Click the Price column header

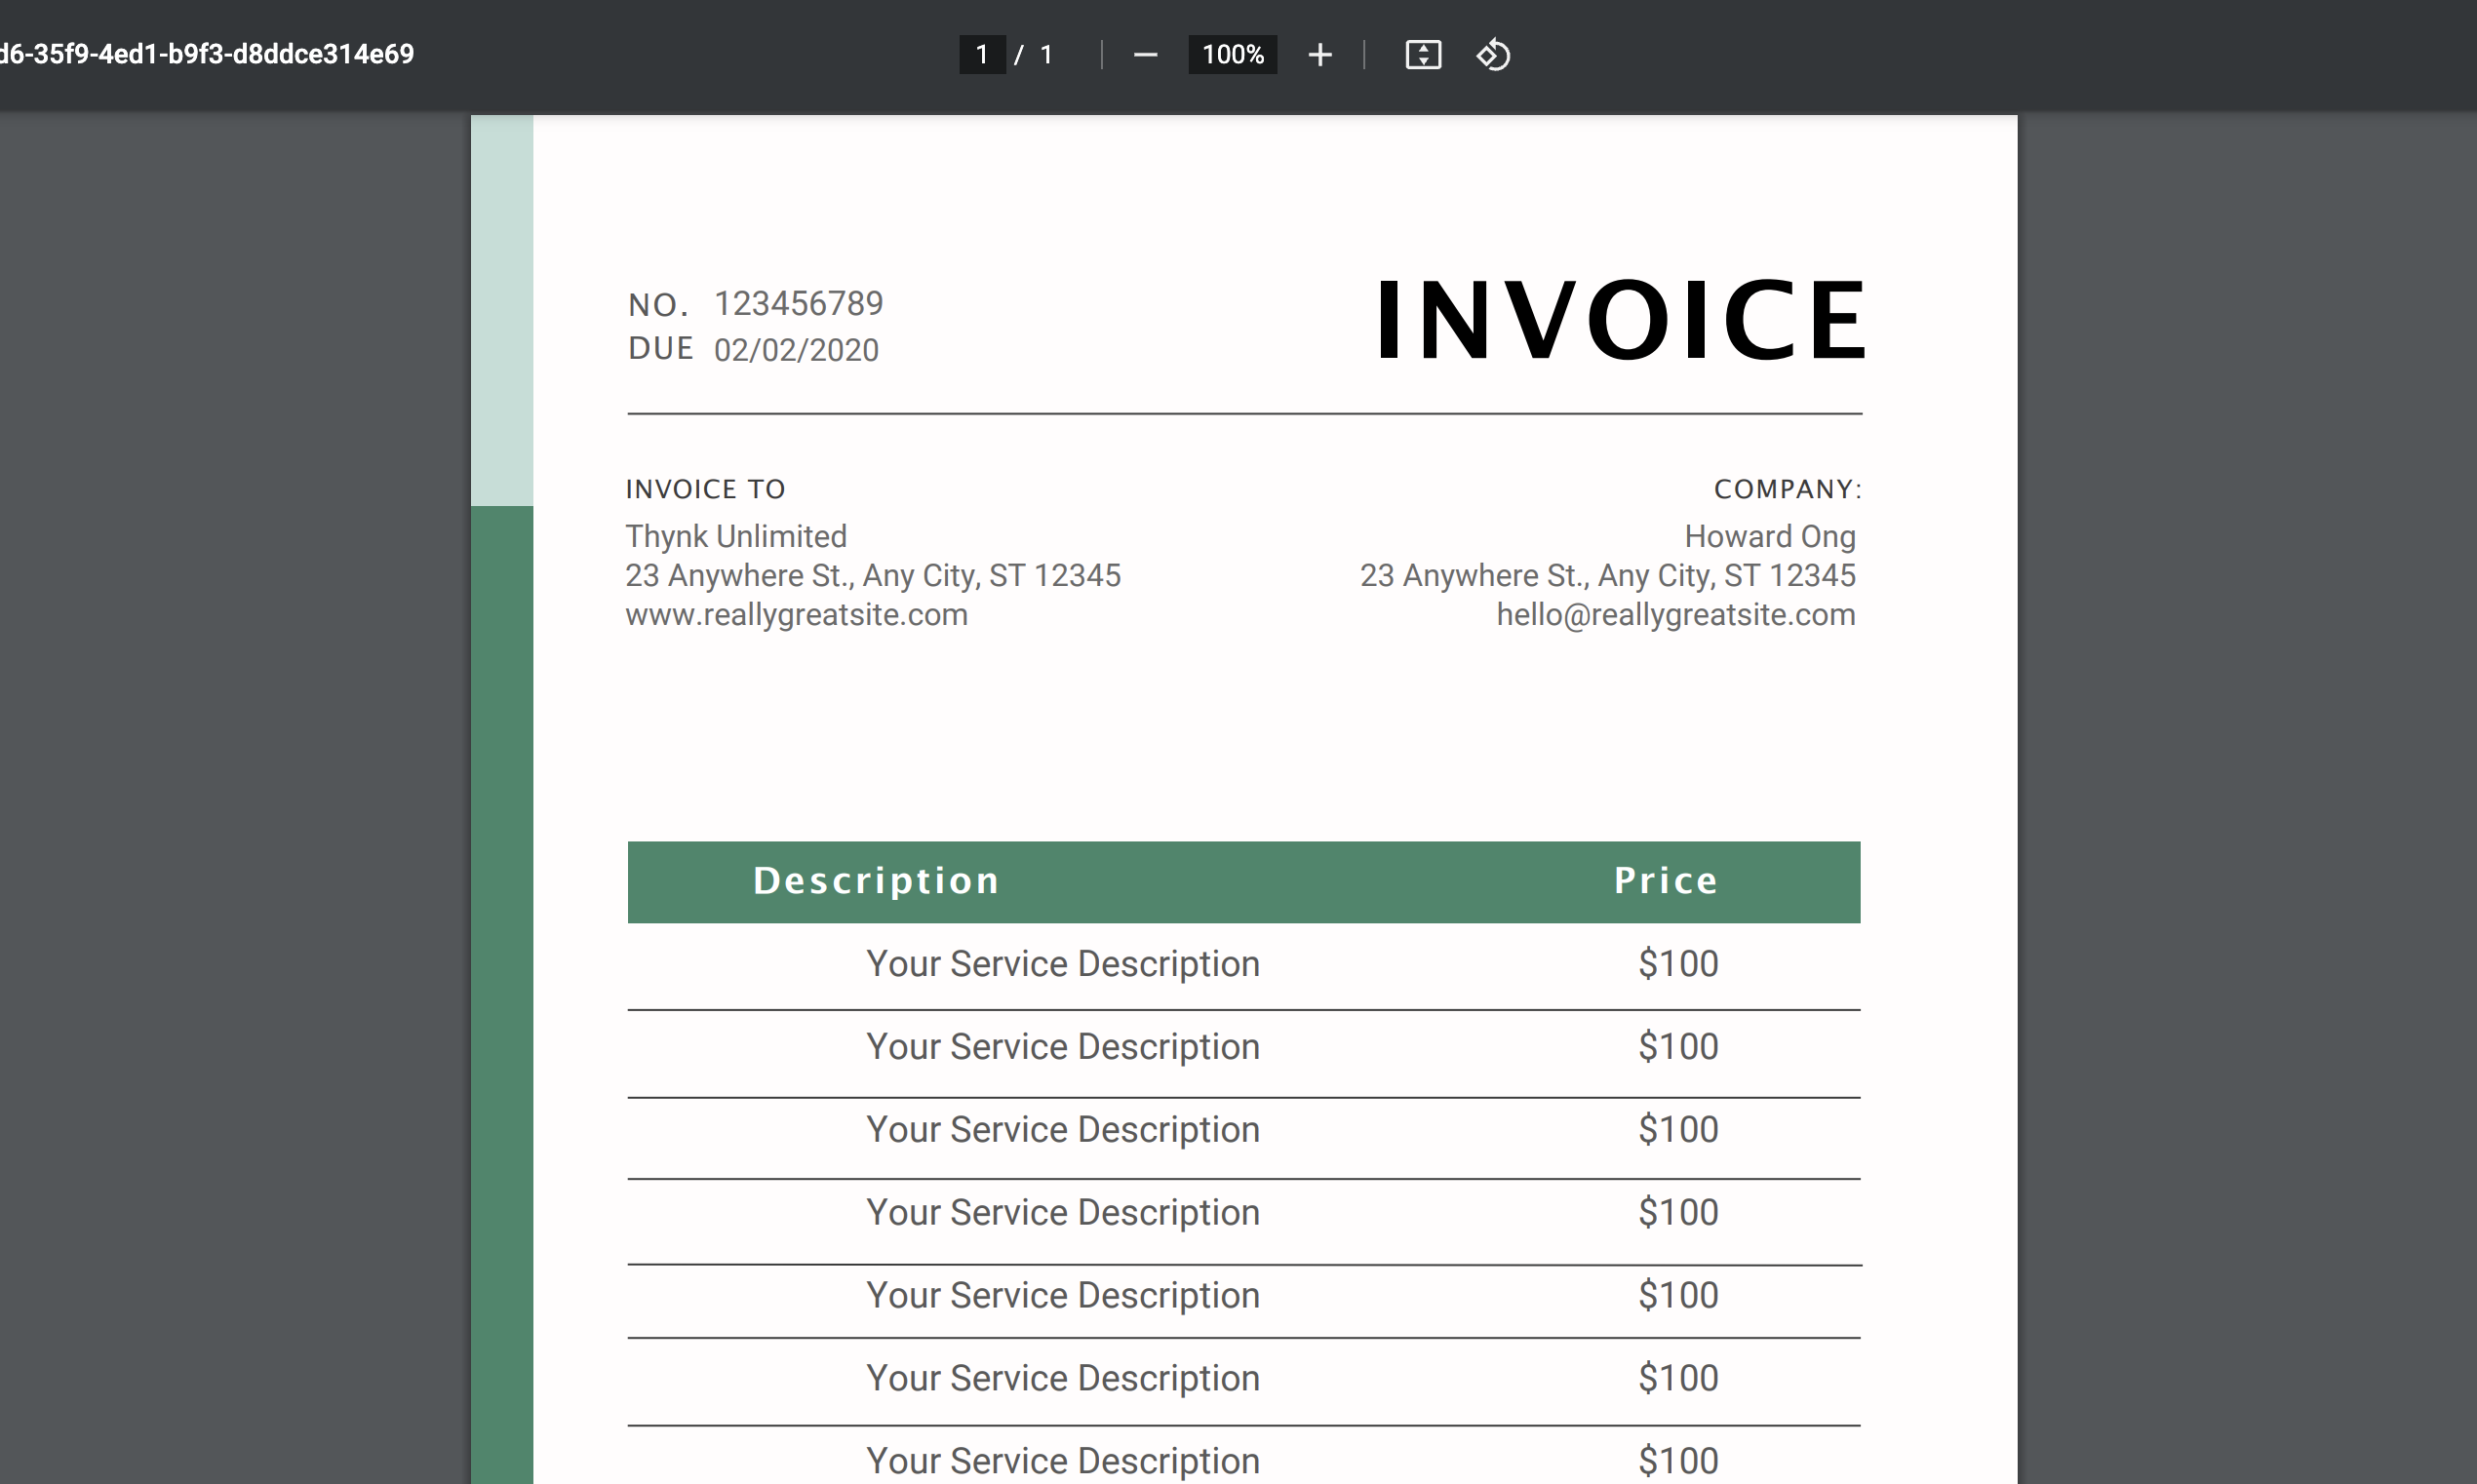(1666, 880)
